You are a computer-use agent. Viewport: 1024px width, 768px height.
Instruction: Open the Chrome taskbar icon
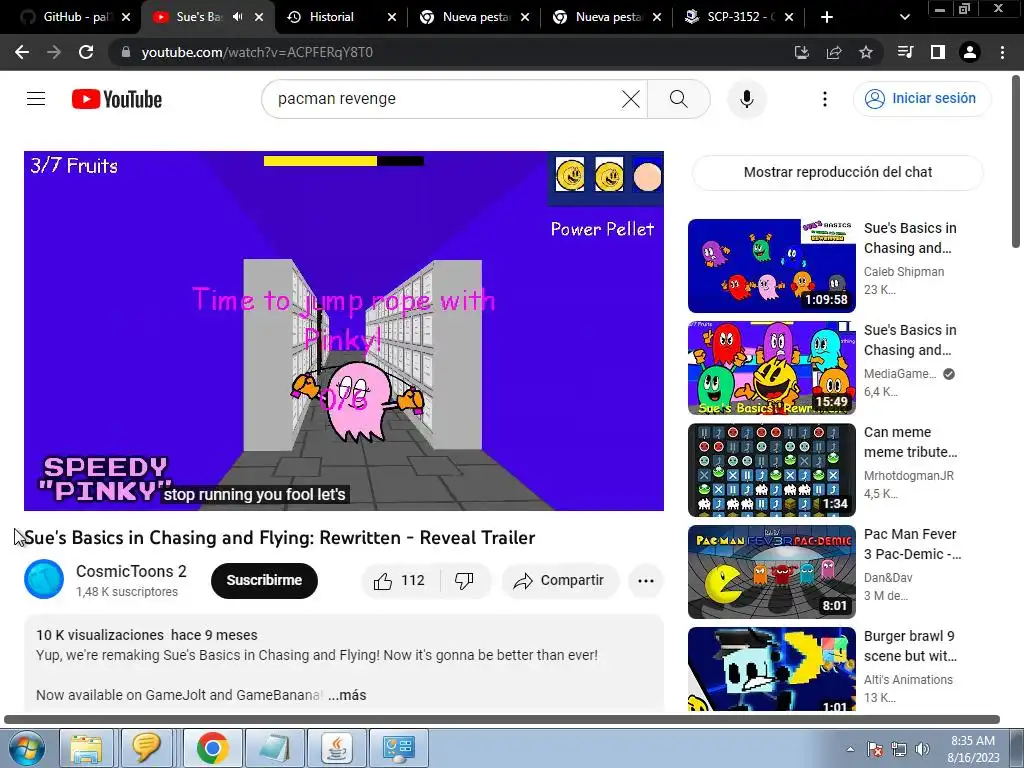click(212, 748)
